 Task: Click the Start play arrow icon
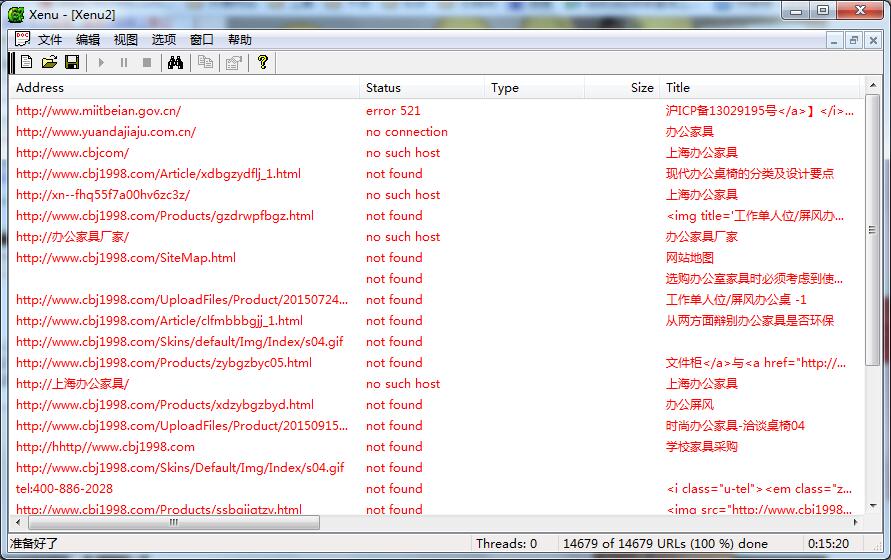pos(101,63)
